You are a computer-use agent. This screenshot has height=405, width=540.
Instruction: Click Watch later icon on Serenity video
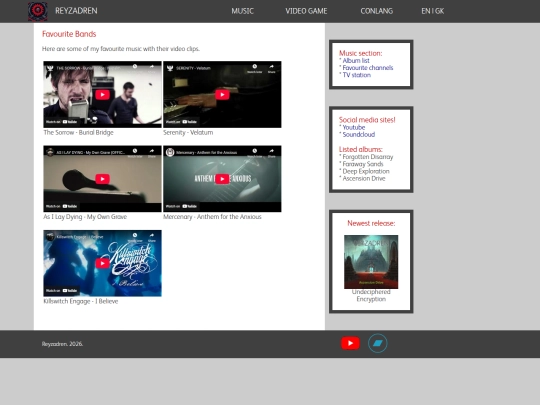point(255,68)
